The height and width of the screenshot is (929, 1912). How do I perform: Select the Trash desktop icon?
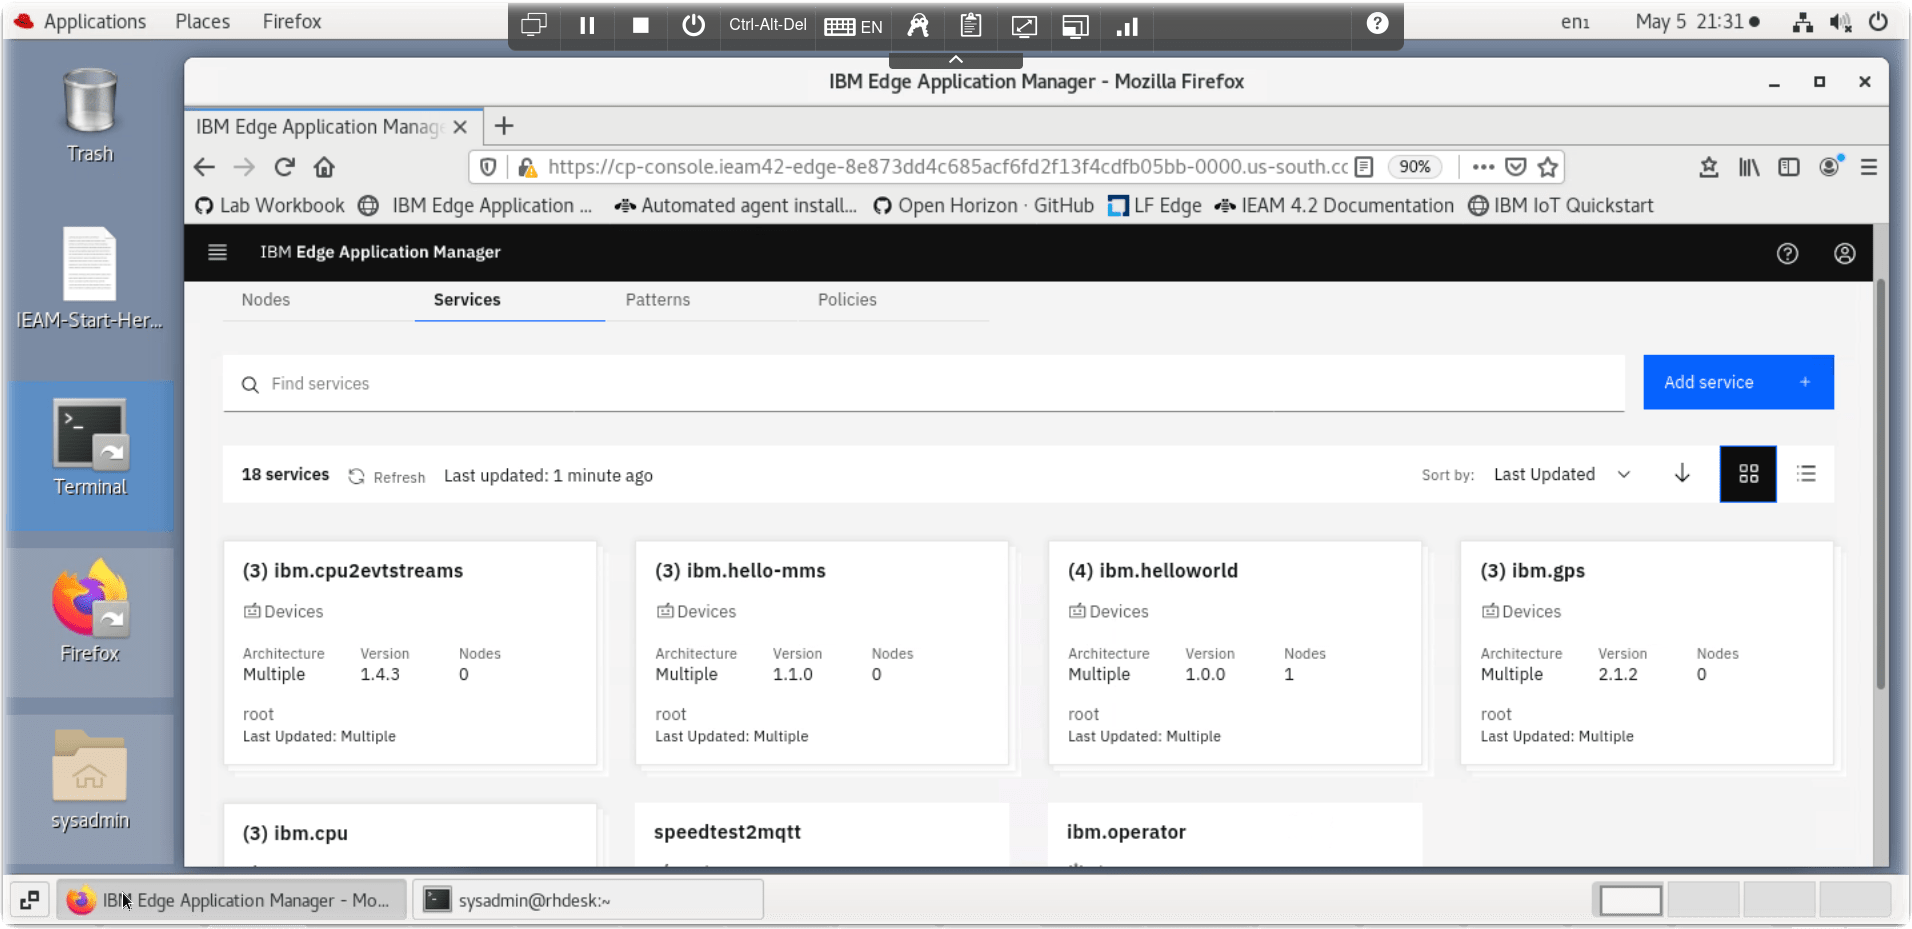click(x=90, y=115)
